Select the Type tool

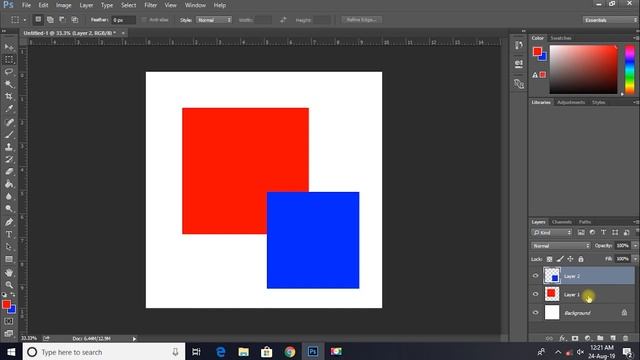[9, 234]
